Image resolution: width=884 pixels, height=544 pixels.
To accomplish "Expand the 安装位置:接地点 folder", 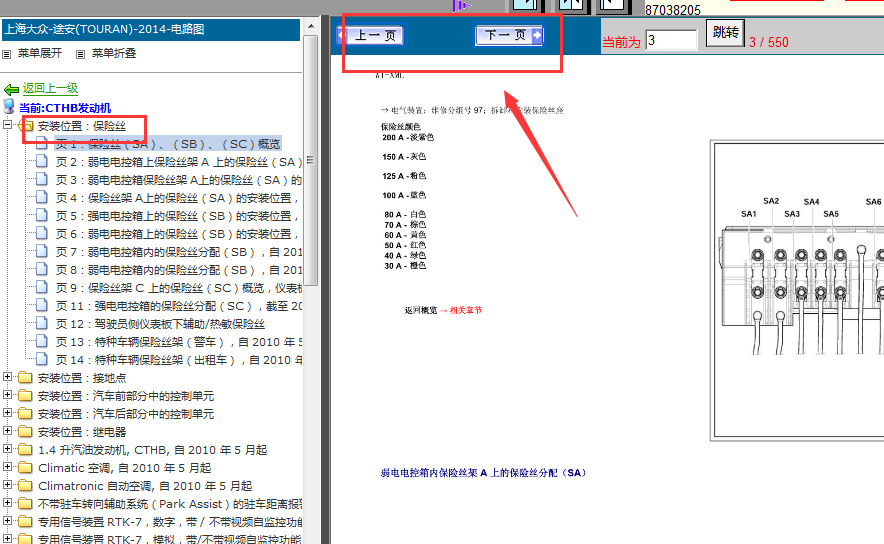I will point(7,377).
